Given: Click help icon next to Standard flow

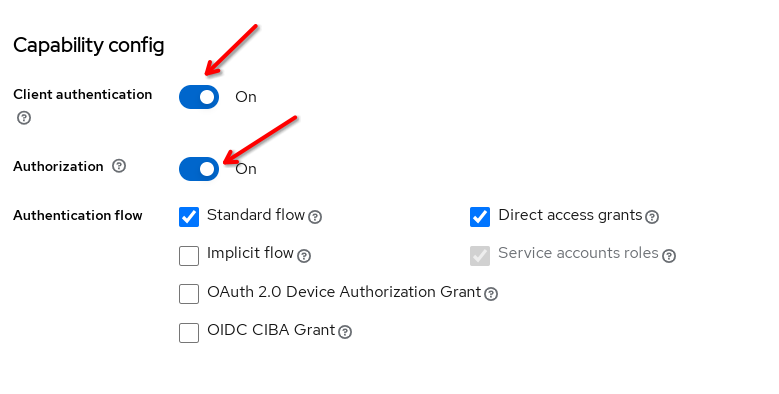Looking at the screenshot, I should pos(315,217).
